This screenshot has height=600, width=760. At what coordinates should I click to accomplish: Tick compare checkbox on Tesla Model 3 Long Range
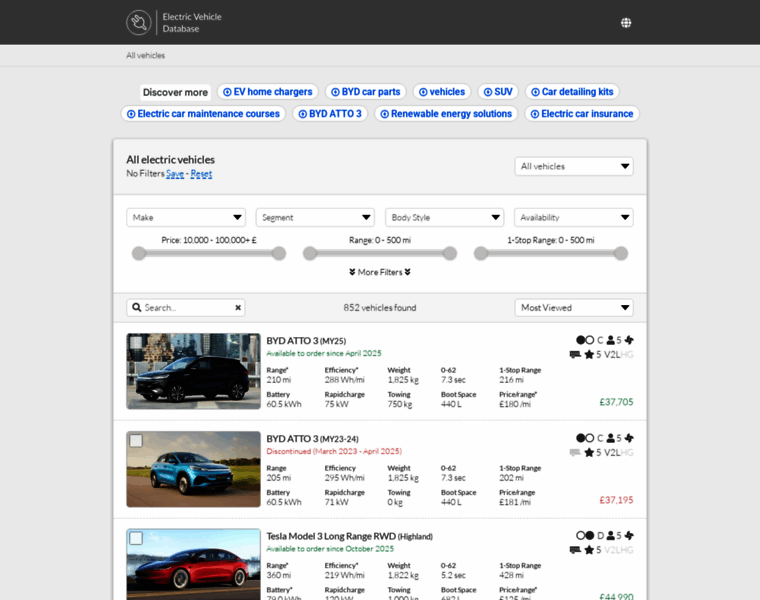(136, 538)
